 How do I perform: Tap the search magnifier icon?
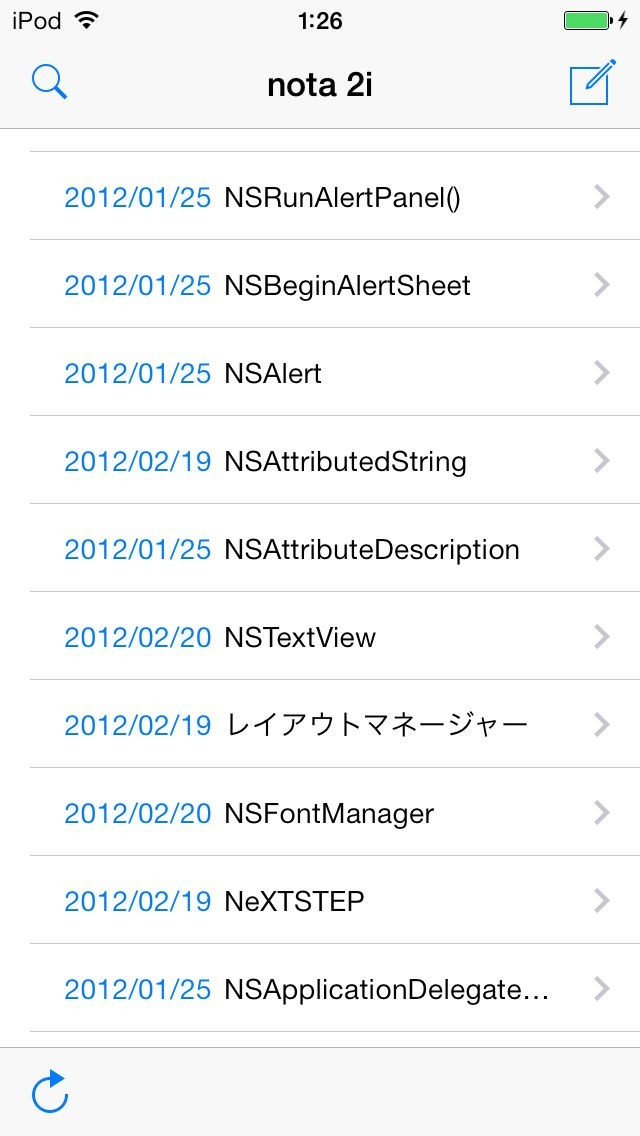[49, 83]
